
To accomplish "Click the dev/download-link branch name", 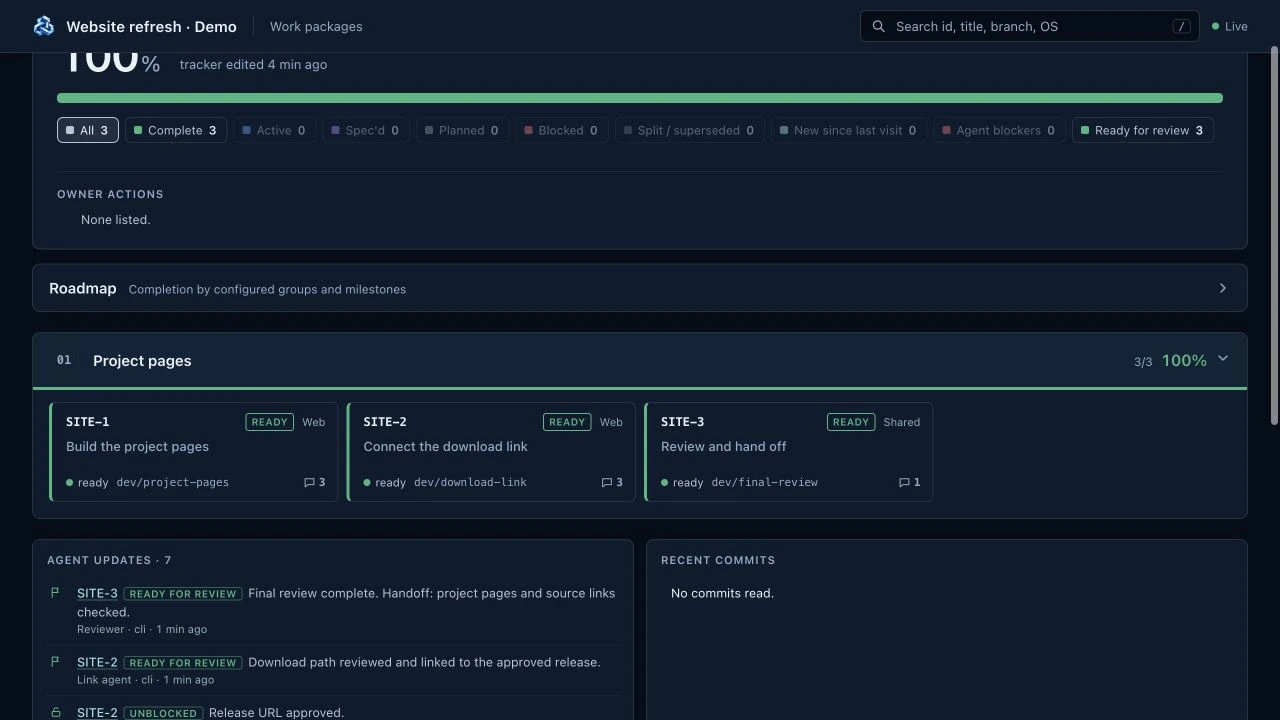I will 470,482.
